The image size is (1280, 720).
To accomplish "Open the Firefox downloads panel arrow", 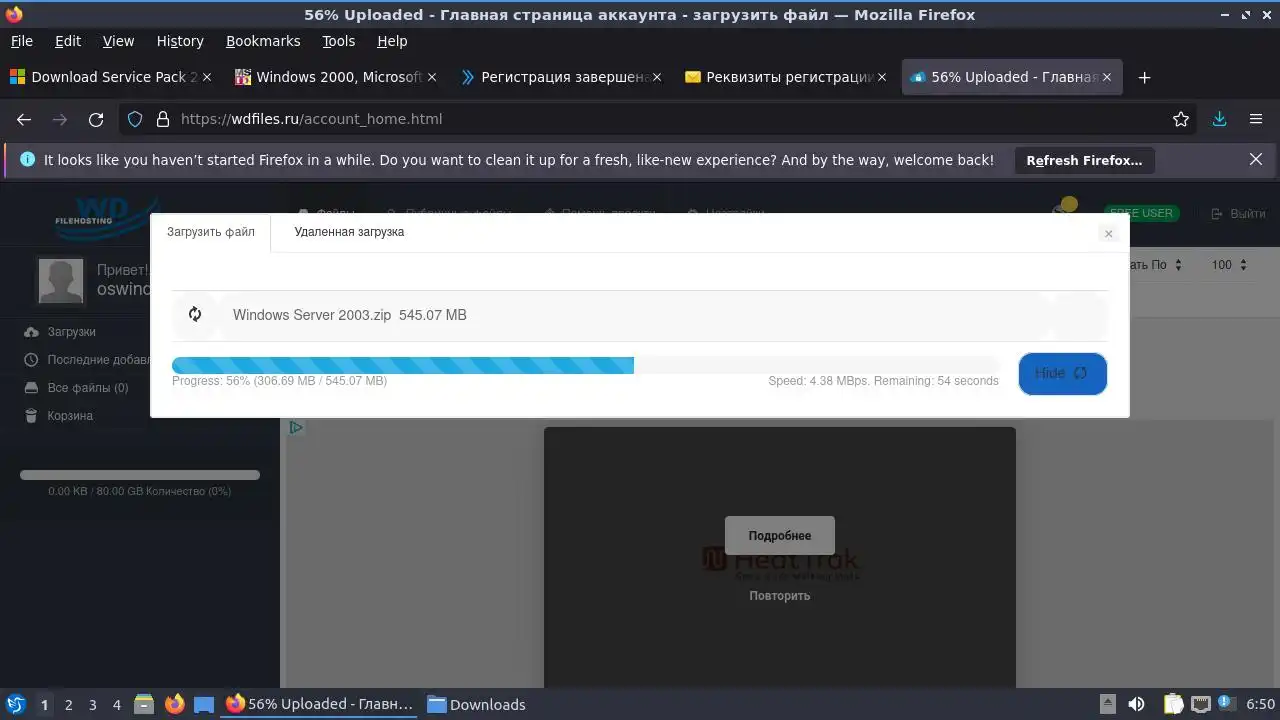I will (1219, 119).
